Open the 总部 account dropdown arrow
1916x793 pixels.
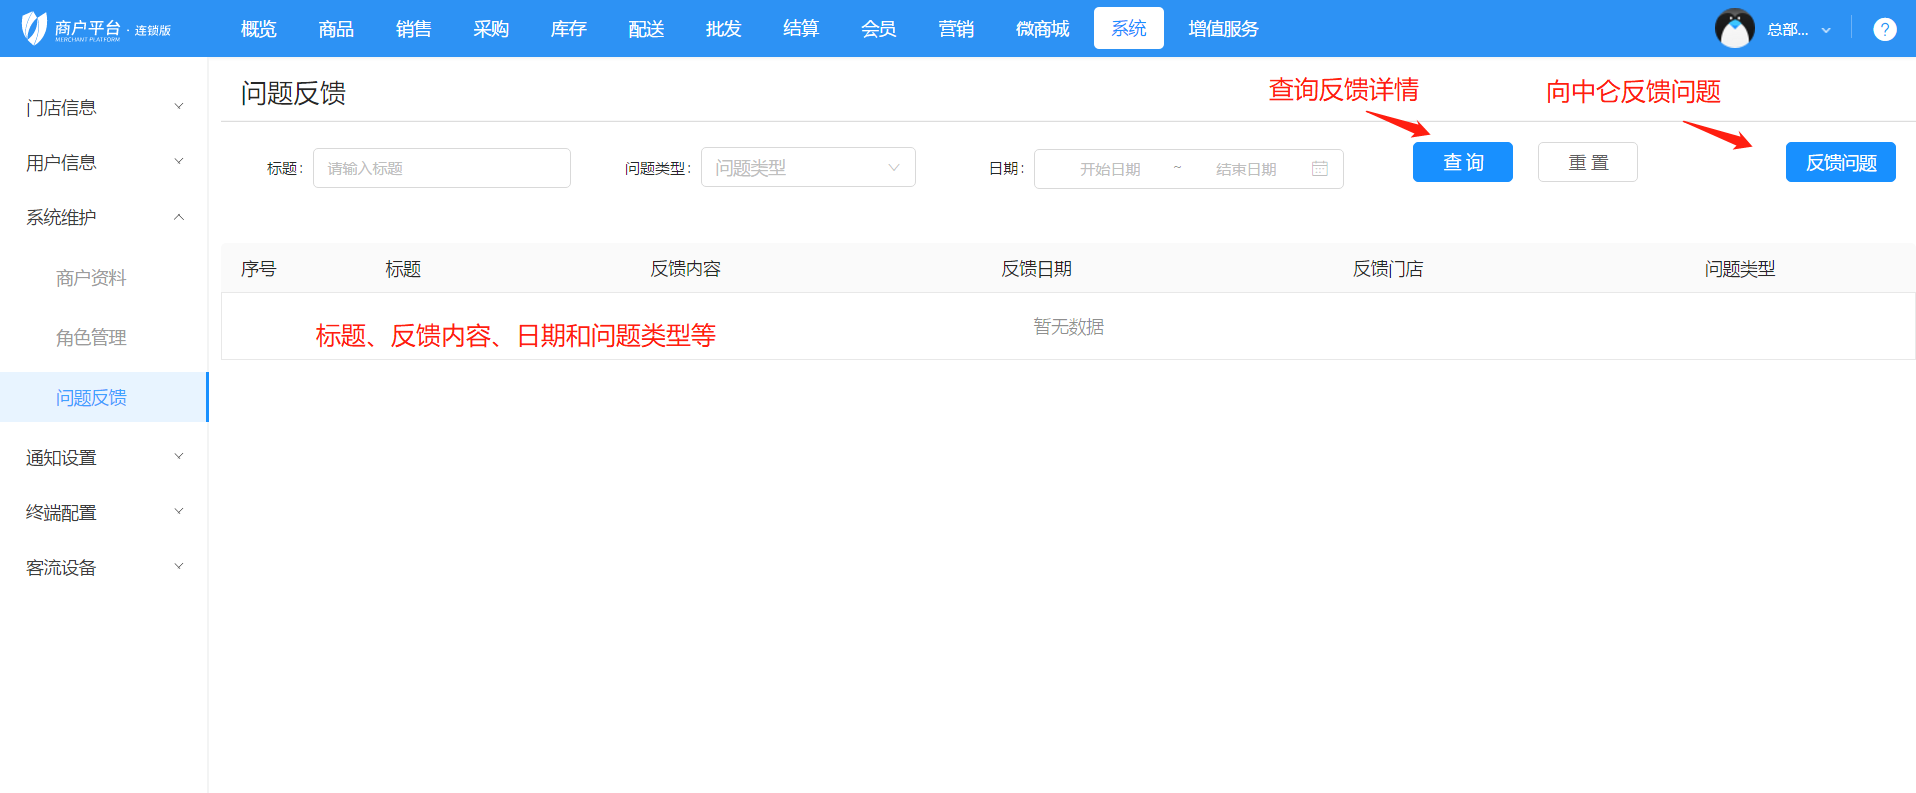point(1826,30)
